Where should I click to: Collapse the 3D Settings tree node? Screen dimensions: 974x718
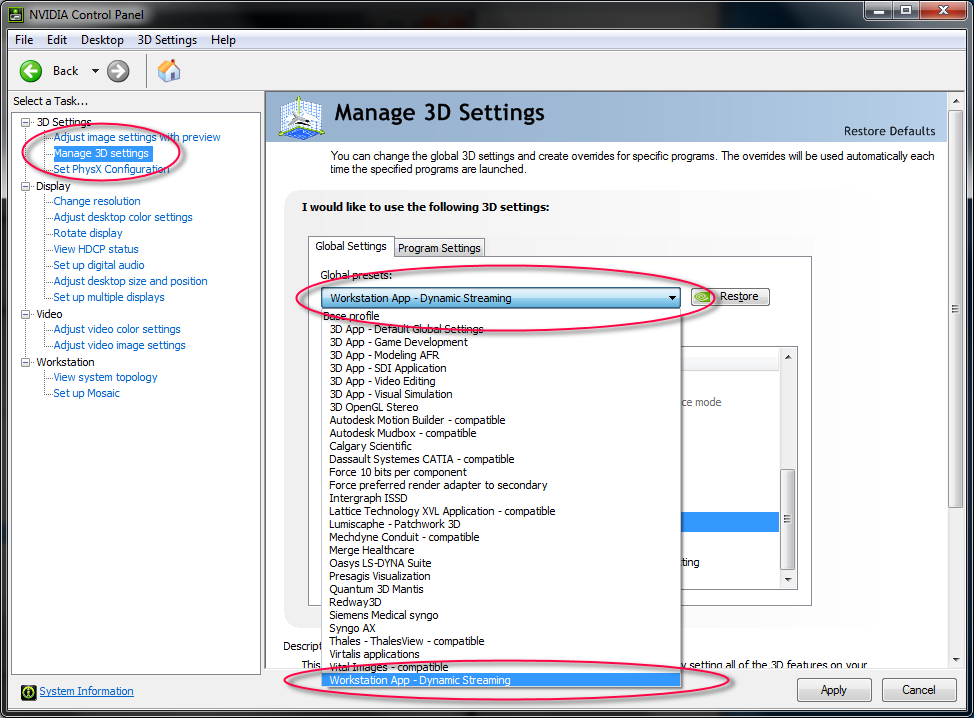pyautogui.click(x=25, y=122)
